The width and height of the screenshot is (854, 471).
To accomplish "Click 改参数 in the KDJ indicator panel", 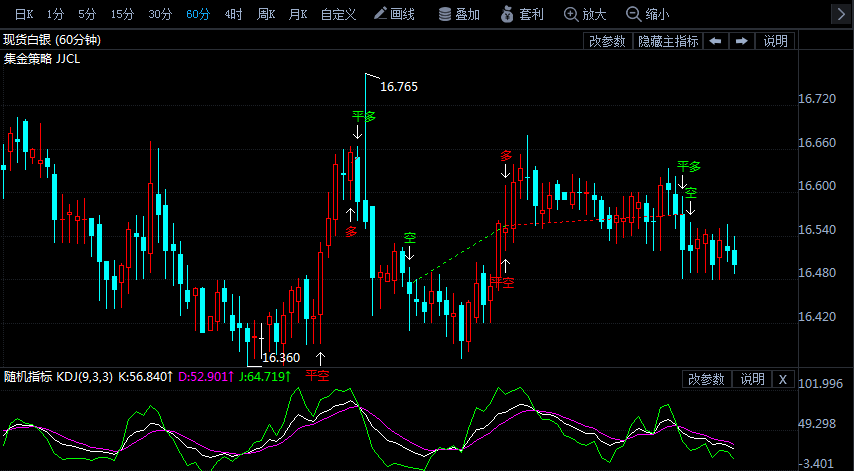I will 707,379.
